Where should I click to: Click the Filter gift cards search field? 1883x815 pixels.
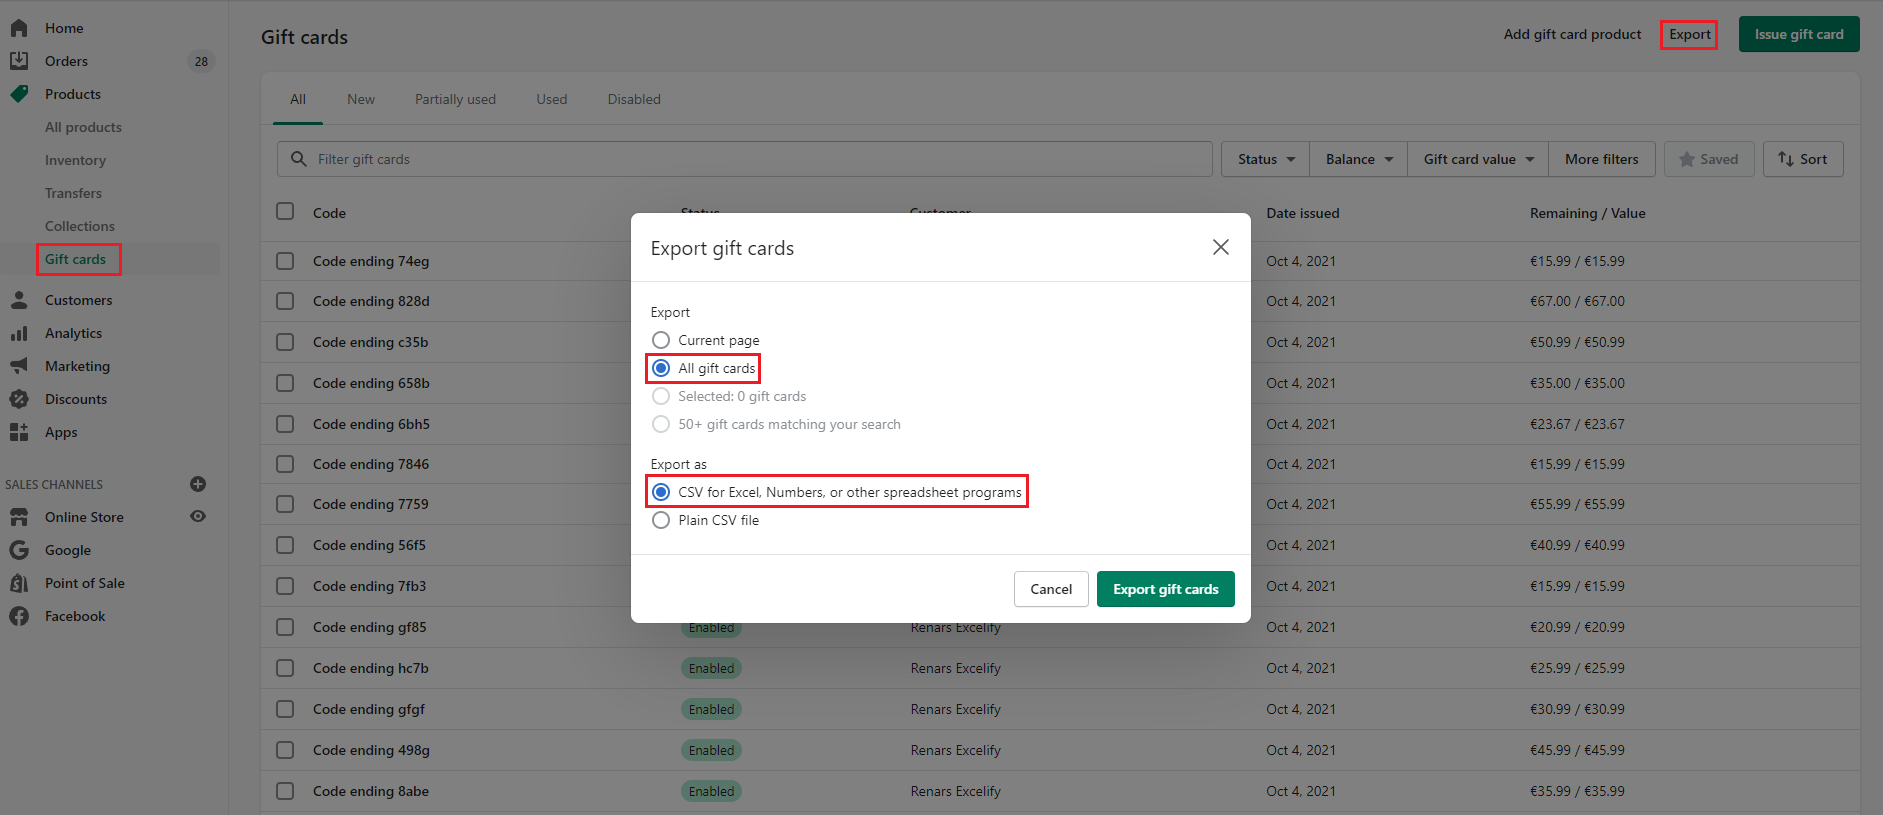pos(750,159)
